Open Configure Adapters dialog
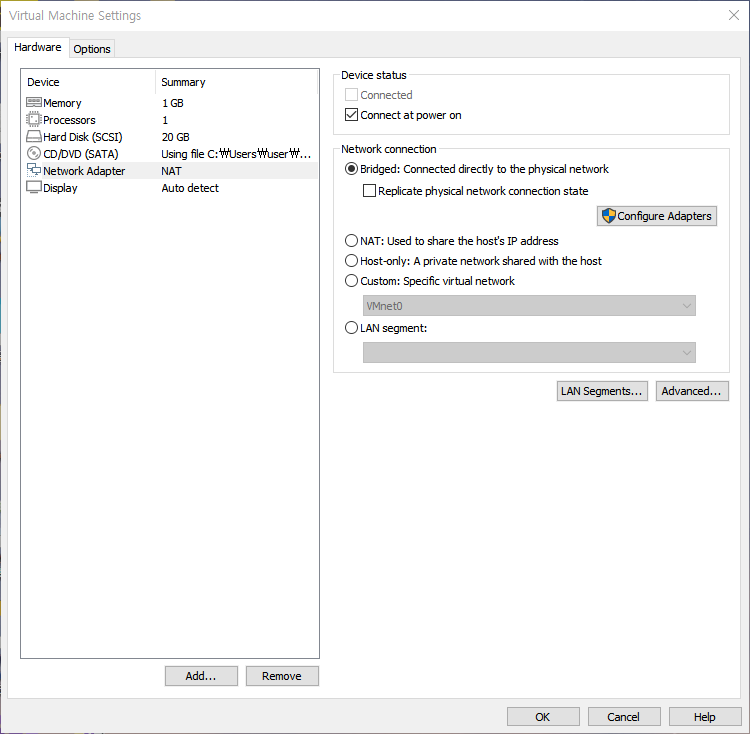750x734 pixels. click(657, 216)
